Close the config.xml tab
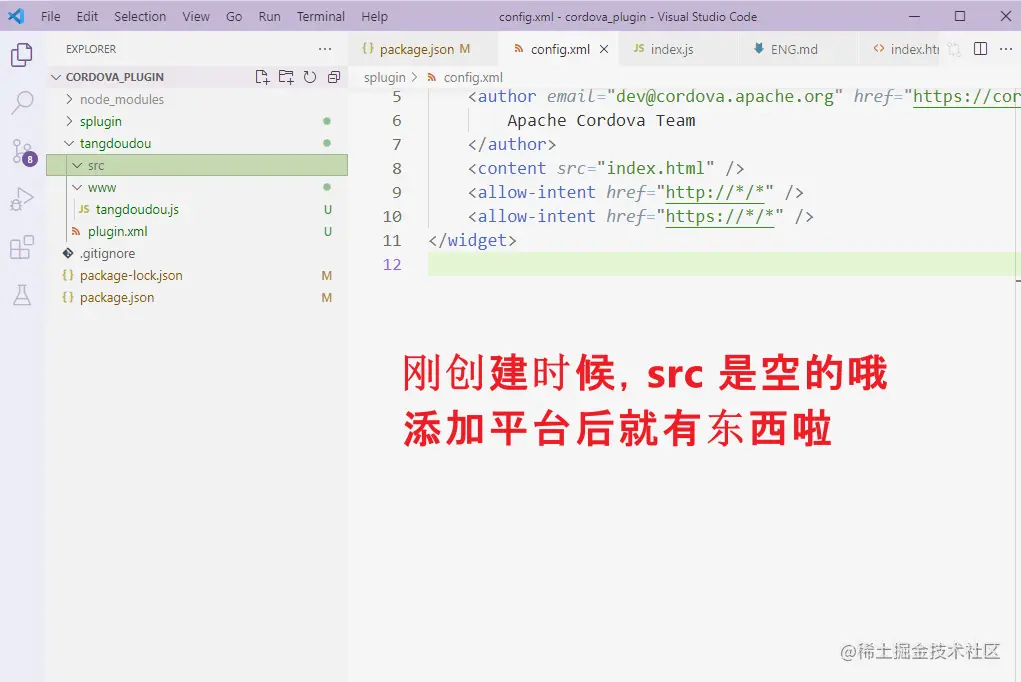Viewport: 1021px width, 682px height. coord(604,49)
